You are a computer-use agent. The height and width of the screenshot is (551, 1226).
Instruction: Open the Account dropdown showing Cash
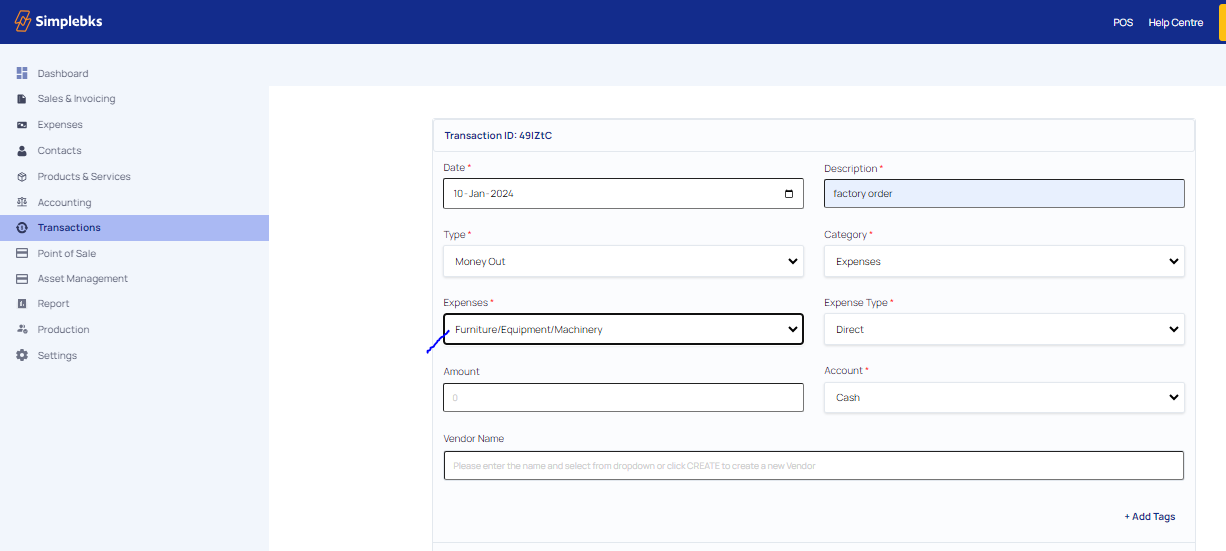point(1004,397)
